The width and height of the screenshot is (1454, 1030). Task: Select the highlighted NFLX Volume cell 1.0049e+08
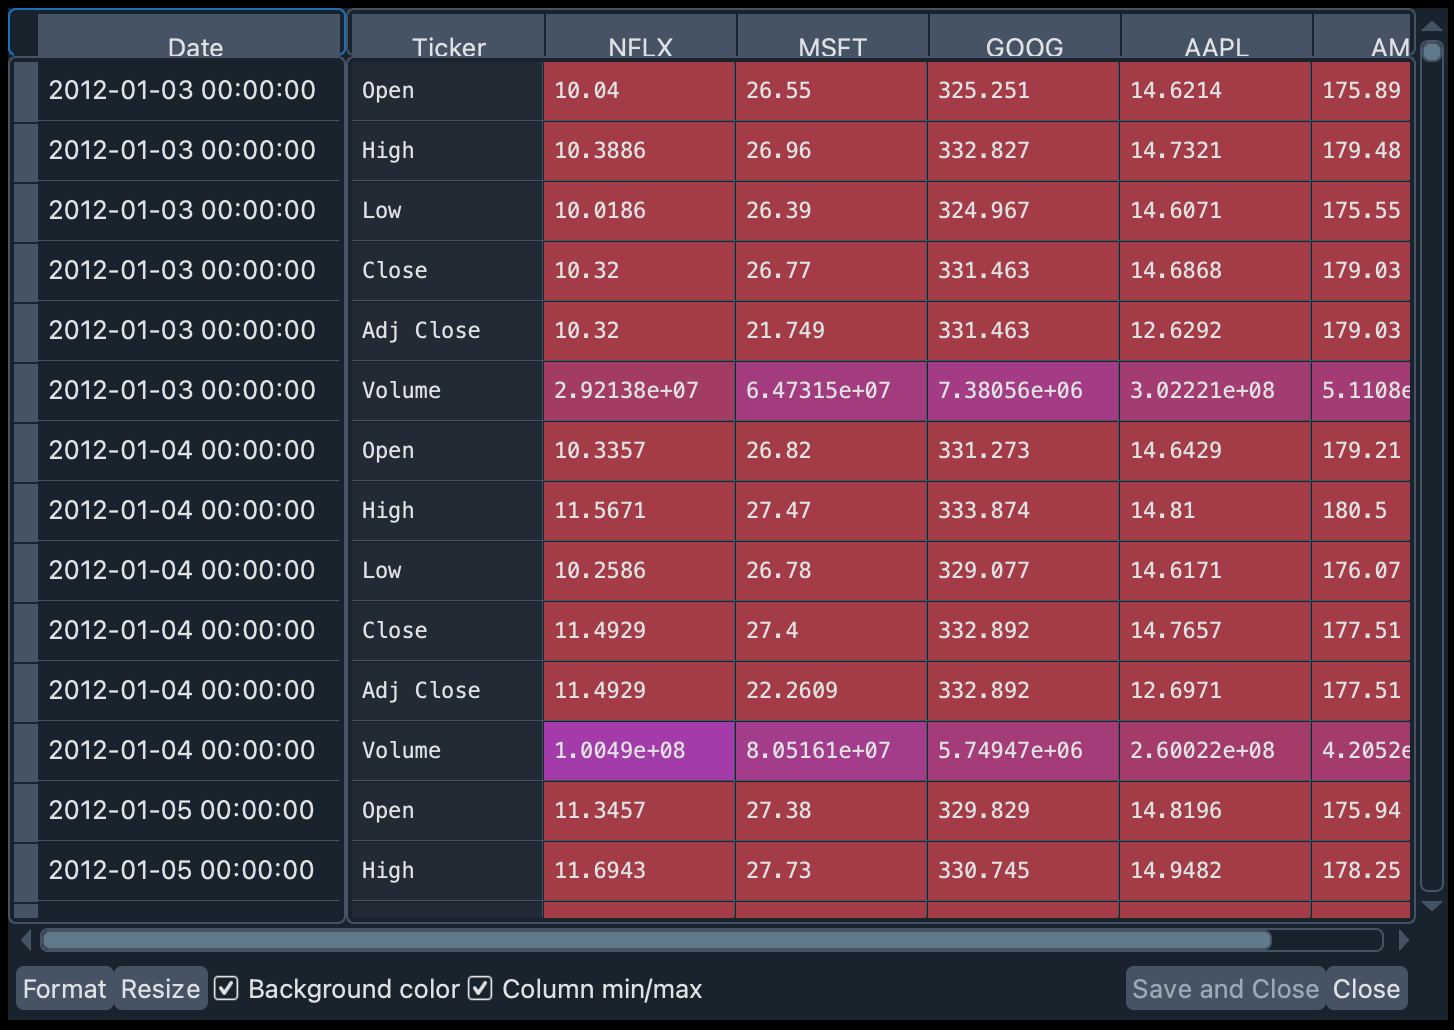639,751
